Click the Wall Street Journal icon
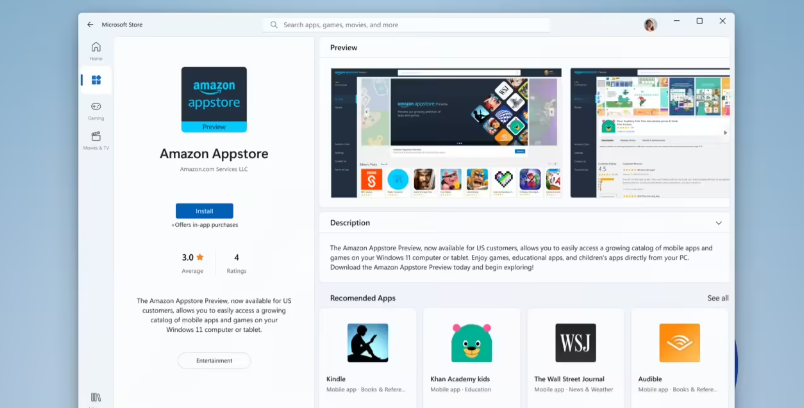 click(575, 343)
